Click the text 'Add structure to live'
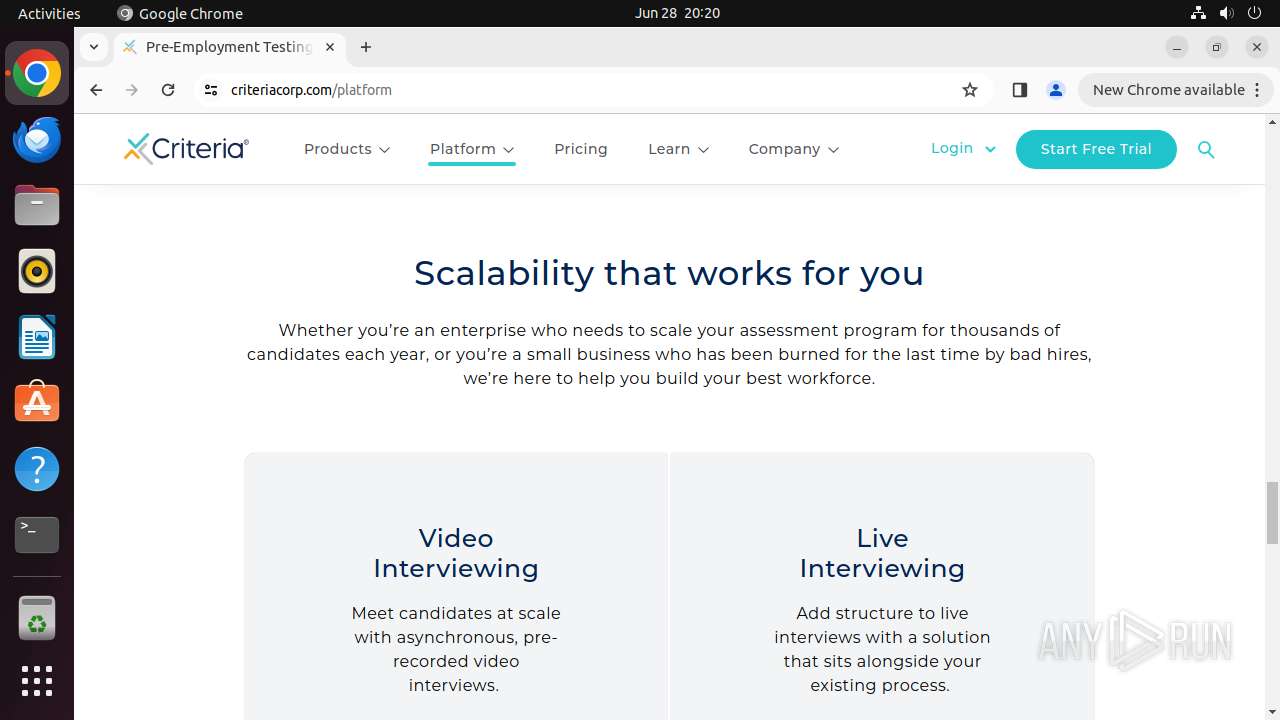Image resolution: width=1280 pixels, height=720 pixels. point(882,613)
